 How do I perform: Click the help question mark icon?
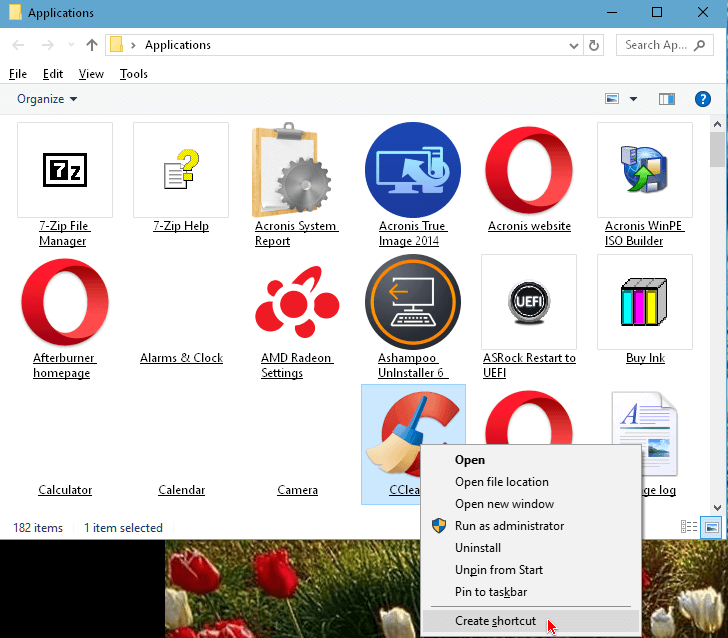tap(702, 99)
